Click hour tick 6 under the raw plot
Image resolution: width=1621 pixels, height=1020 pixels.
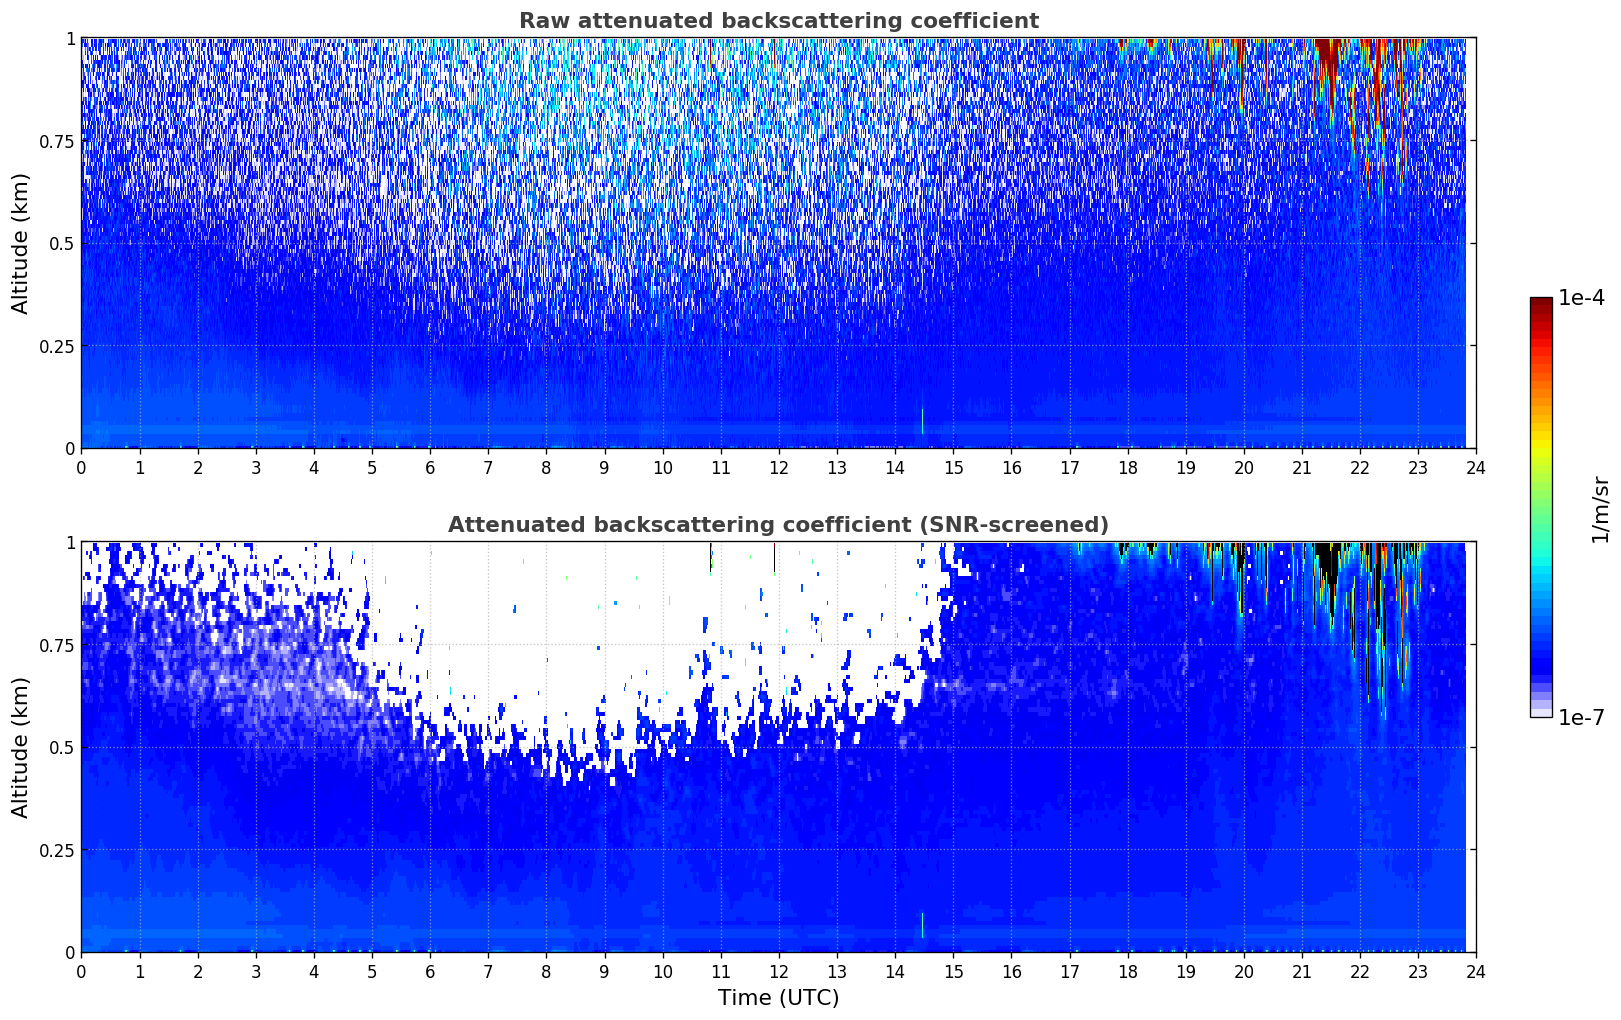click(430, 467)
